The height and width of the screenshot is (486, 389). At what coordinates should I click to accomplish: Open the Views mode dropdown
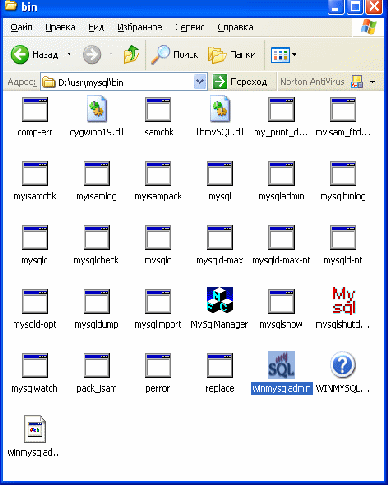click(284, 55)
